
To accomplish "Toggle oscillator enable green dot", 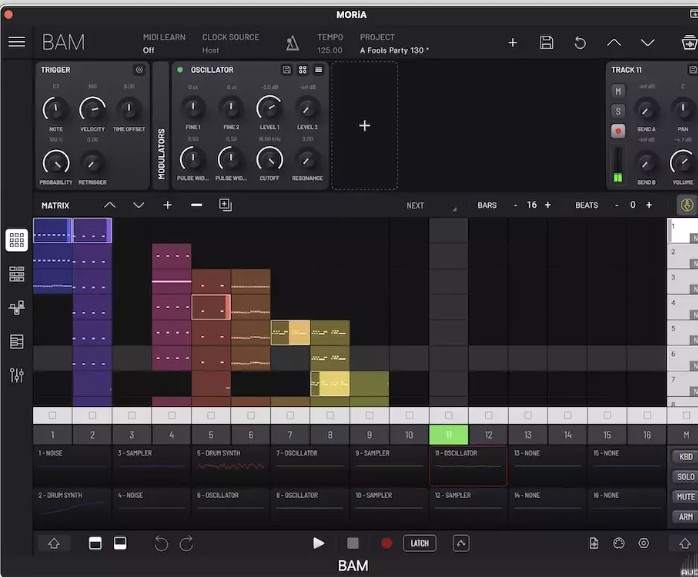I will click(180, 70).
